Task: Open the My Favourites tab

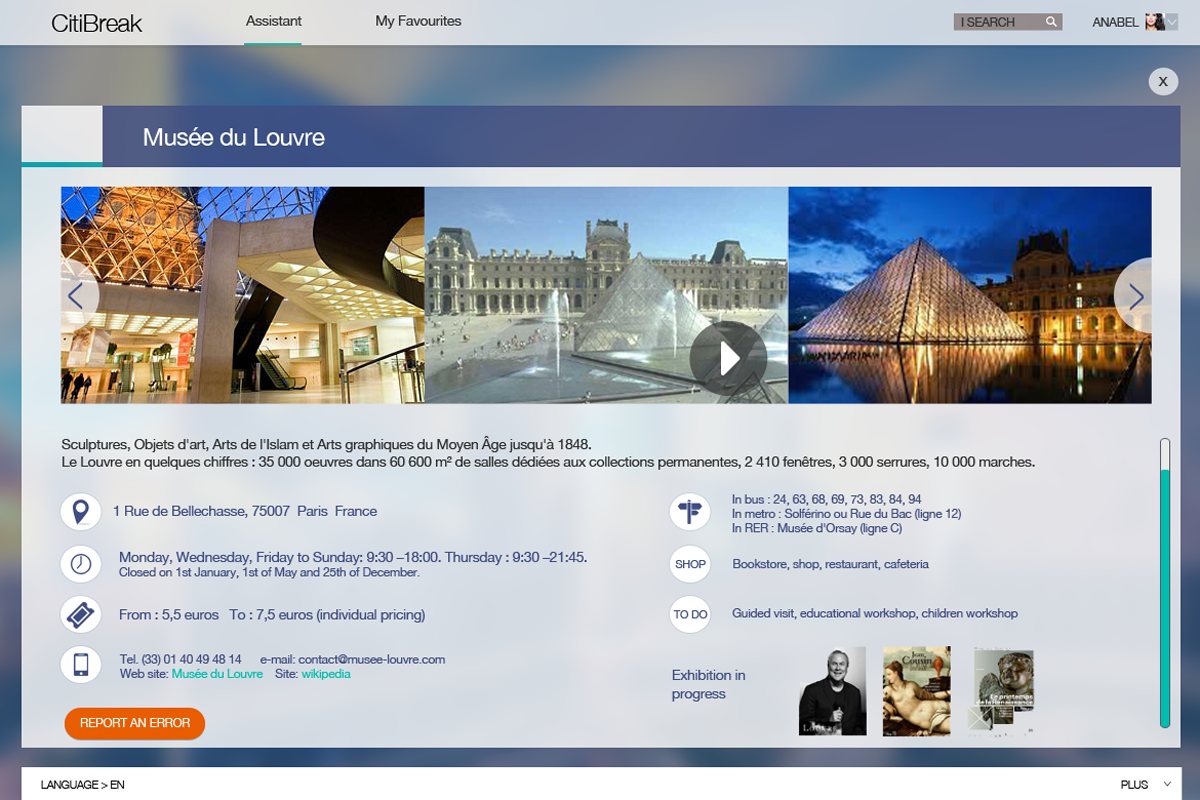Action: [418, 21]
